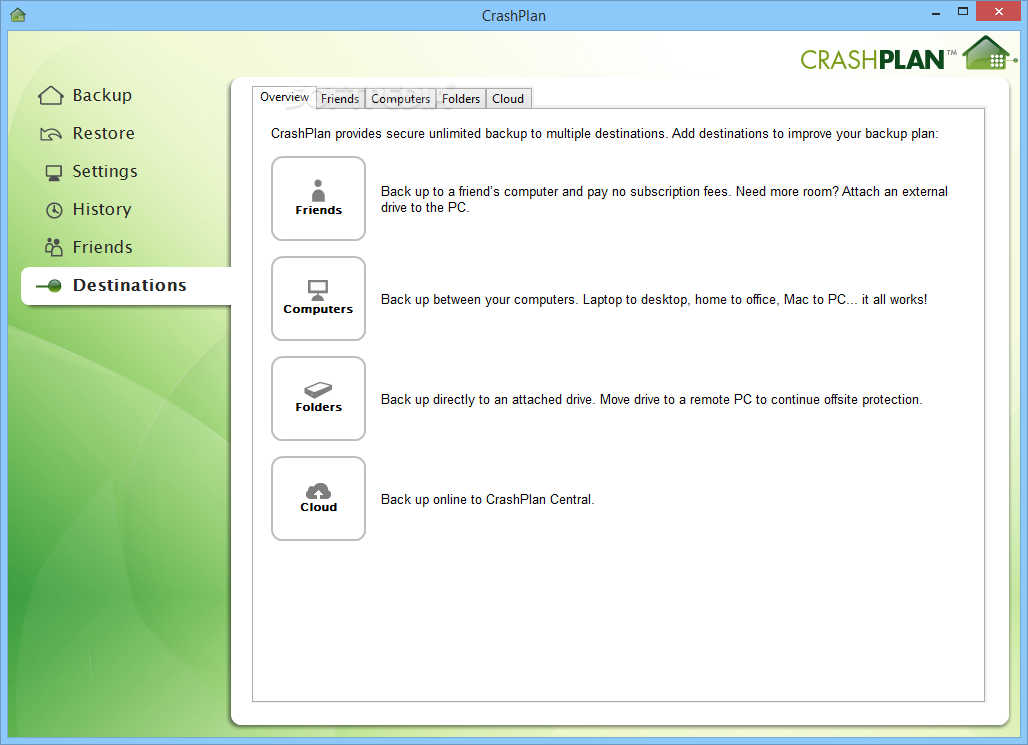View History label in the sidebar
The height and width of the screenshot is (745, 1028).
(102, 210)
